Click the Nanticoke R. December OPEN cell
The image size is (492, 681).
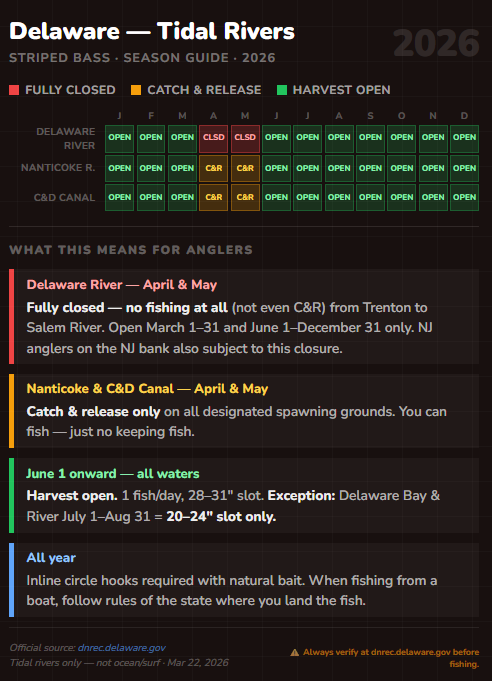click(464, 169)
